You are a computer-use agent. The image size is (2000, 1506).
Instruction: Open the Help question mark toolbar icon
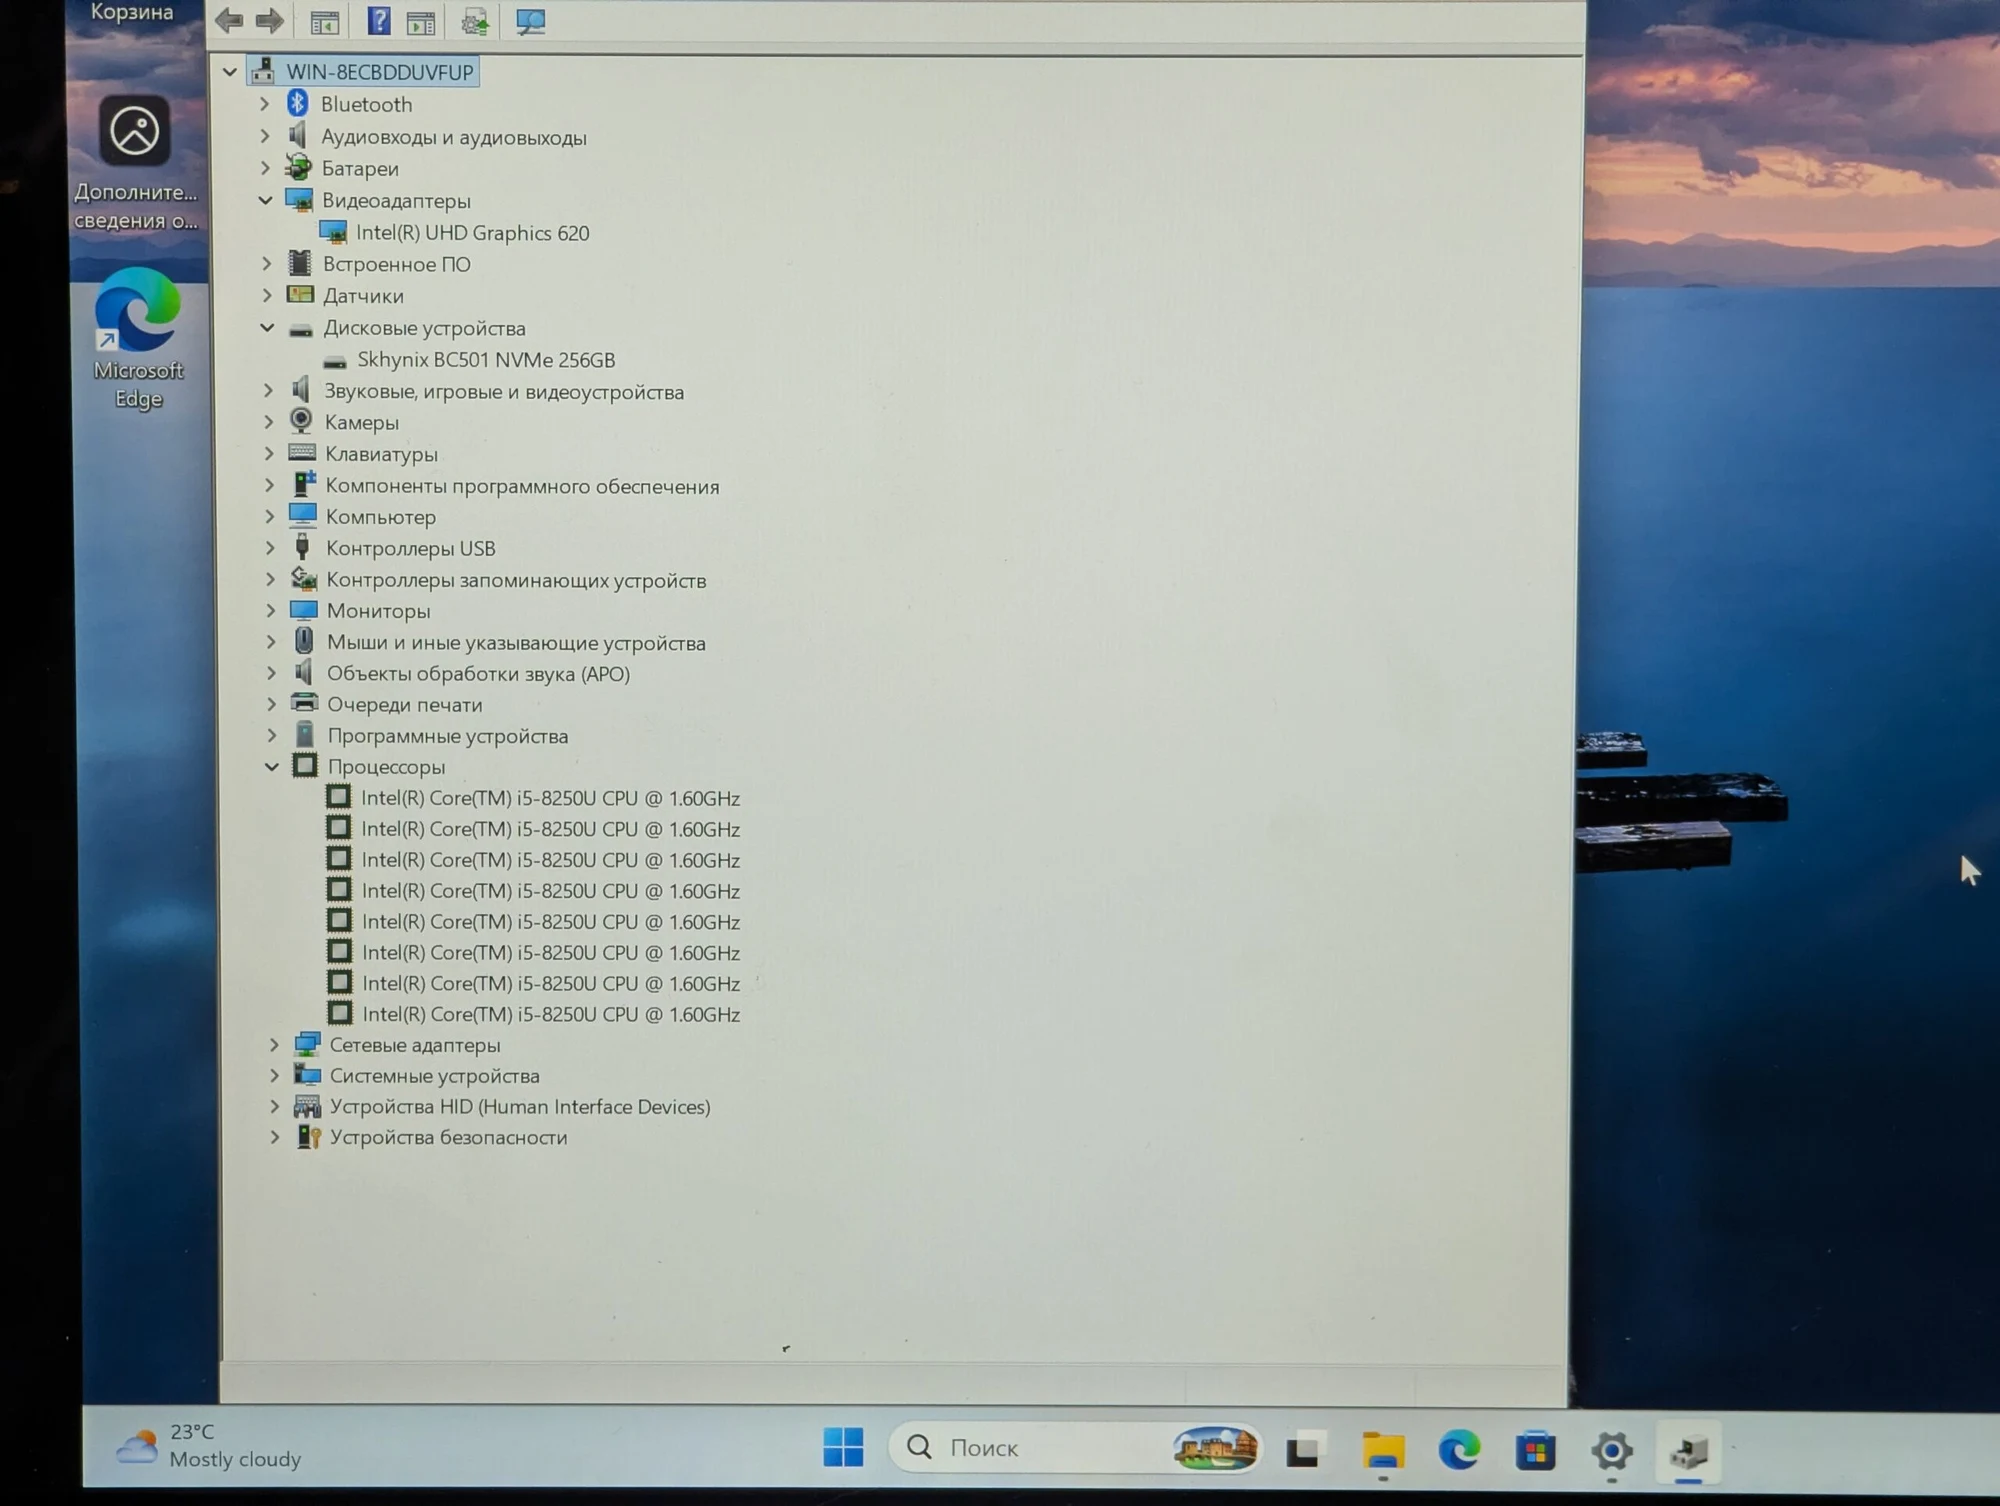(379, 20)
